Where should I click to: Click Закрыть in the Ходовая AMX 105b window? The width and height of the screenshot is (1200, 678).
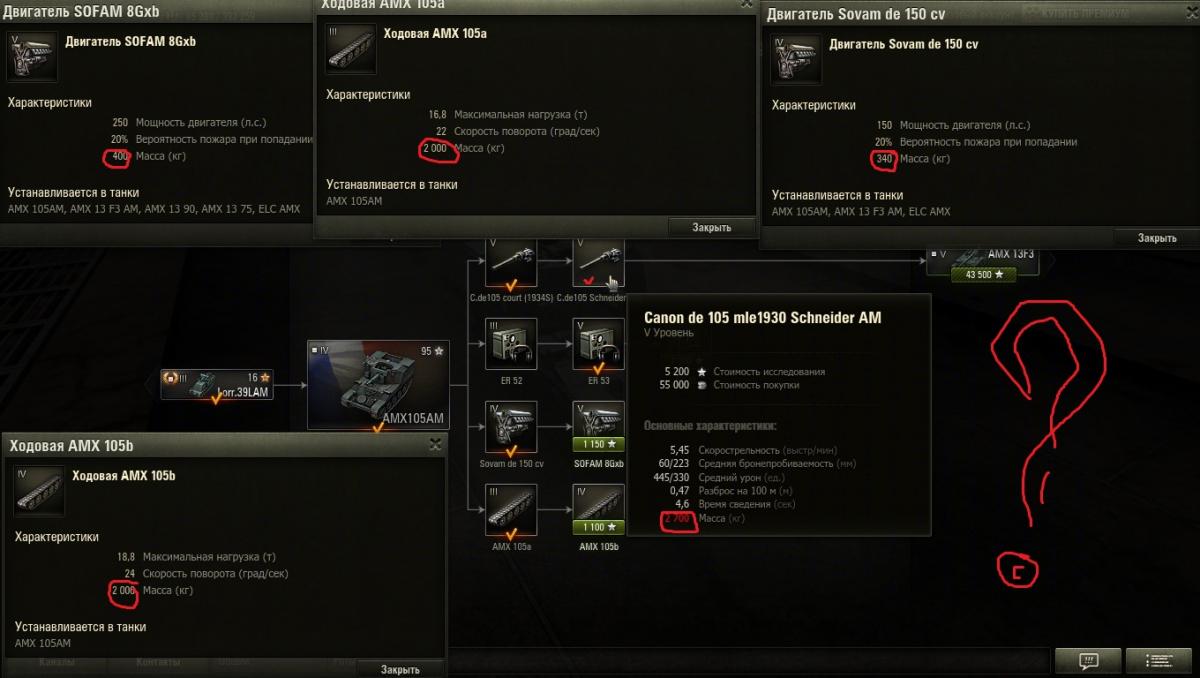(x=400, y=669)
